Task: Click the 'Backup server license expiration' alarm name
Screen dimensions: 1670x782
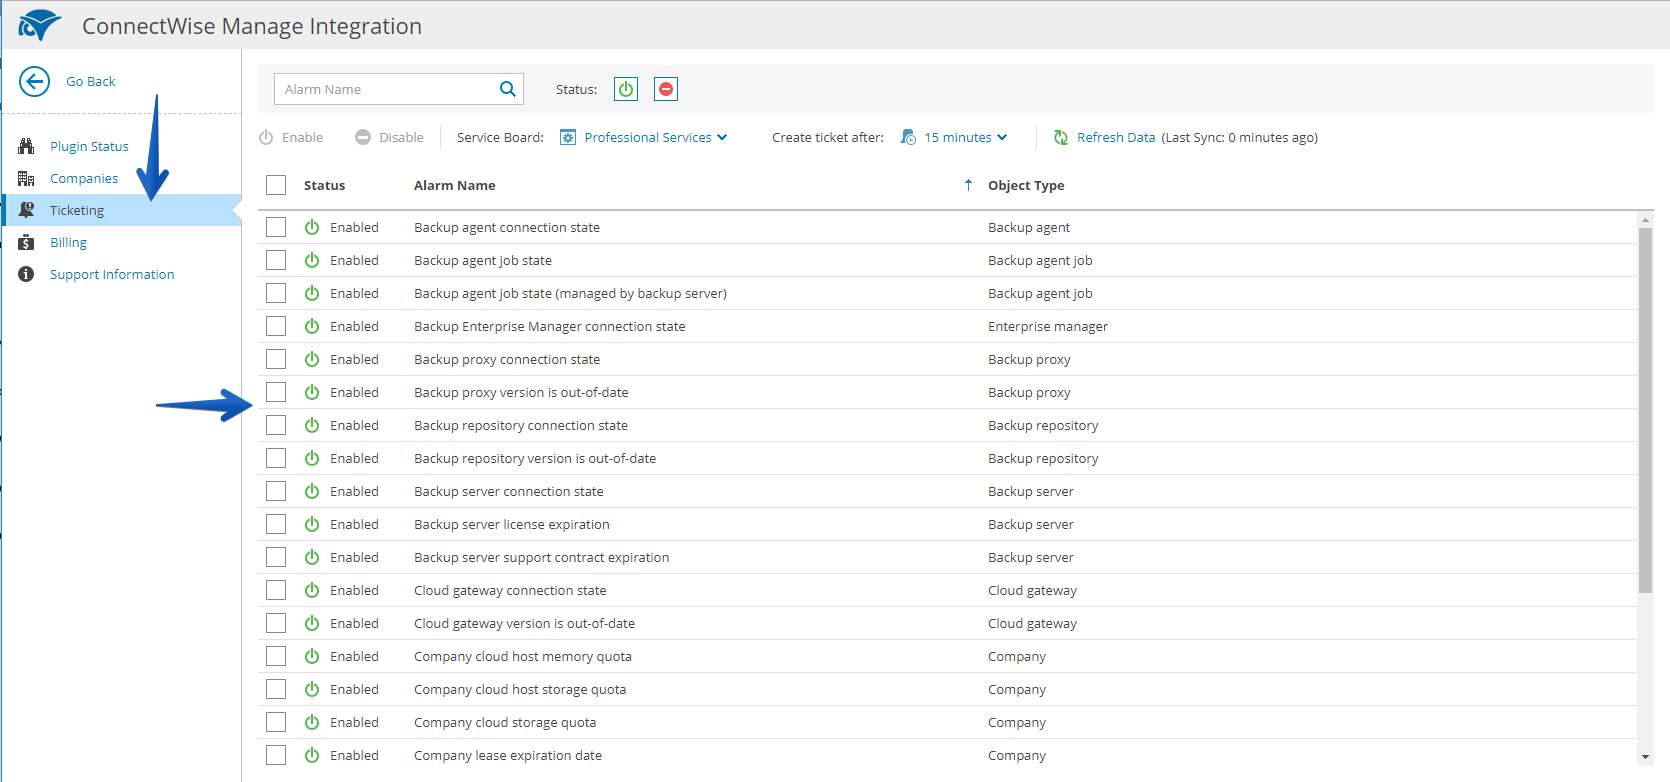Action: [x=512, y=524]
